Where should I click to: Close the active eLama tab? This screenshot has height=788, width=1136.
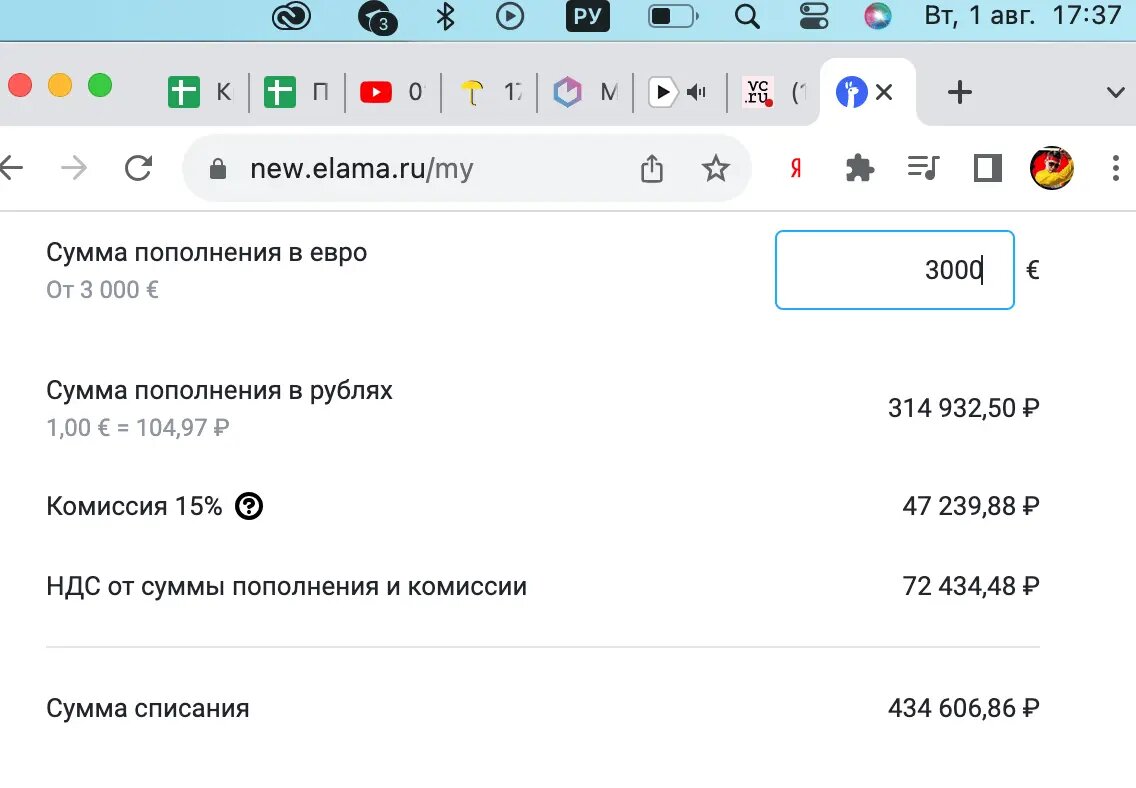[884, 92]
